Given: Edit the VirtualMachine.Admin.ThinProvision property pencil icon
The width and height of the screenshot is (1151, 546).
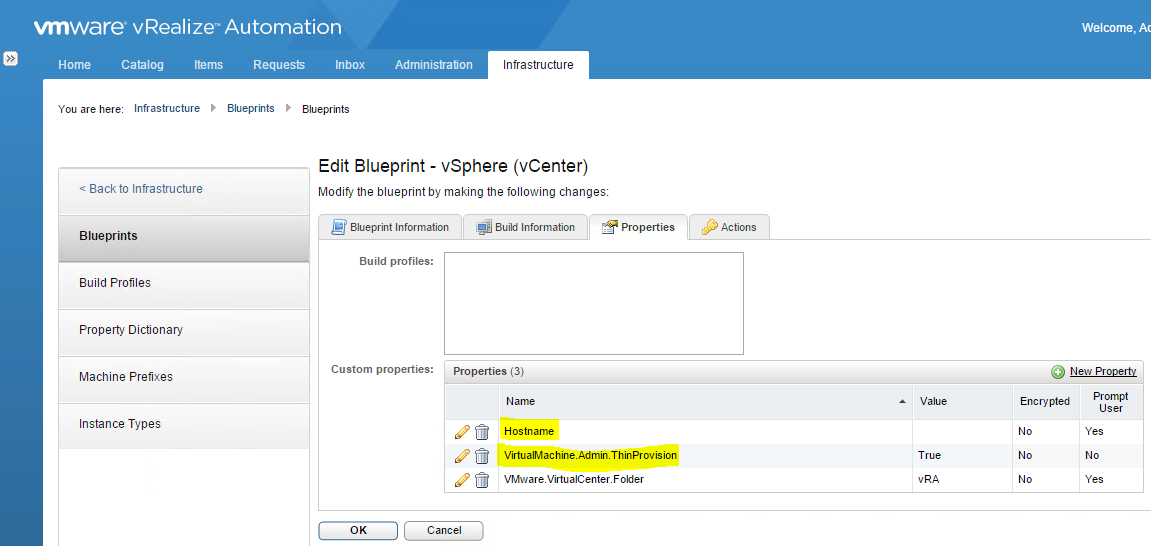Looking at the screenshot, I should click(462, 456).
